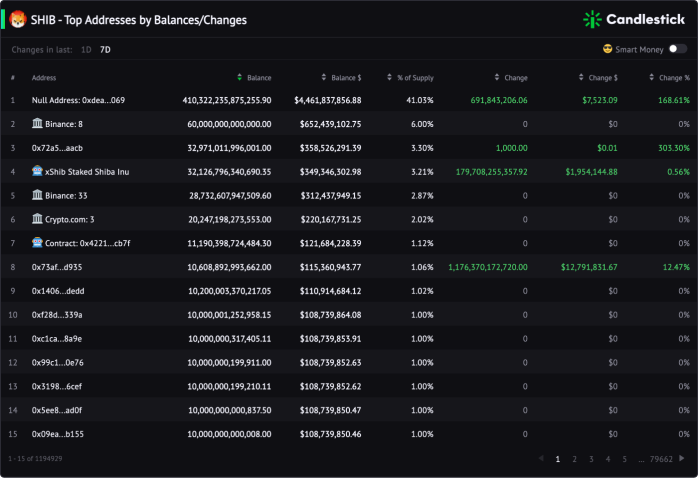Viewport: 698px width, 478px height.
Task: Click the robot icon beside Contract: 0x4221...cb7f
Action: click(x=37, y=243)
